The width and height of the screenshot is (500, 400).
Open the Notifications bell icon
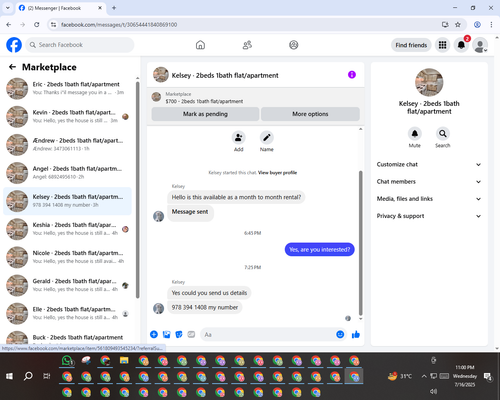pos(461,45)
